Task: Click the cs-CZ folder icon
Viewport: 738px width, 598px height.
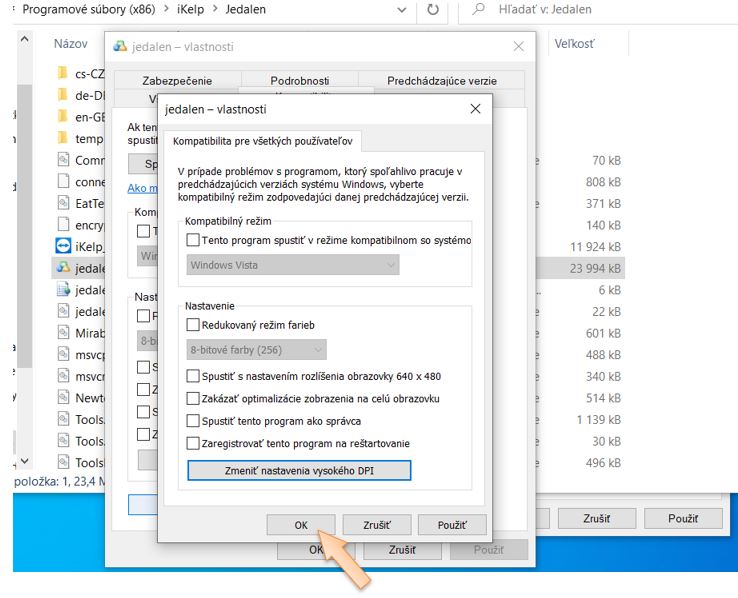Action: 63,73
